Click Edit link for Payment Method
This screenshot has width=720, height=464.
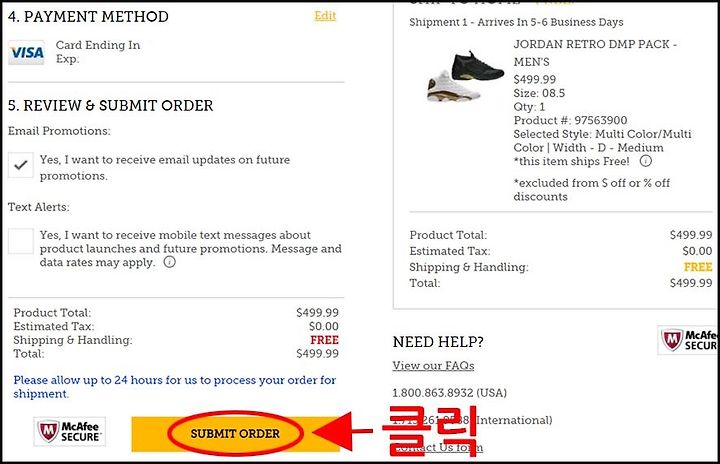(325, 16)
